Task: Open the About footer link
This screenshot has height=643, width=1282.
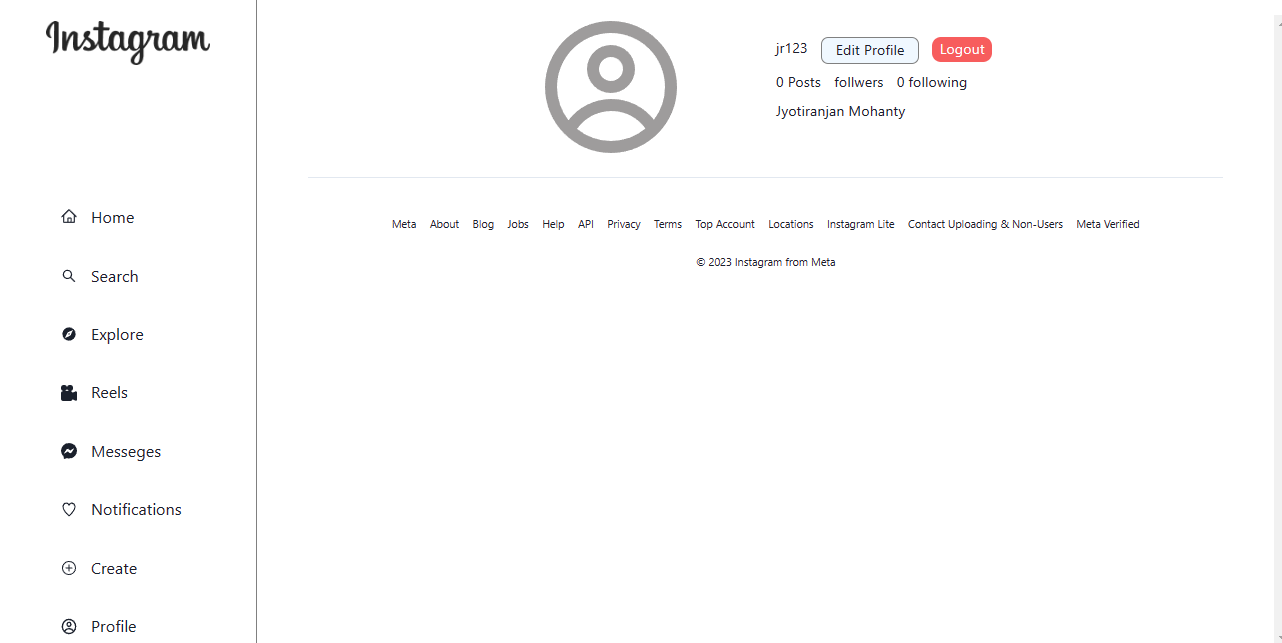Action: (x=444, y=224)
